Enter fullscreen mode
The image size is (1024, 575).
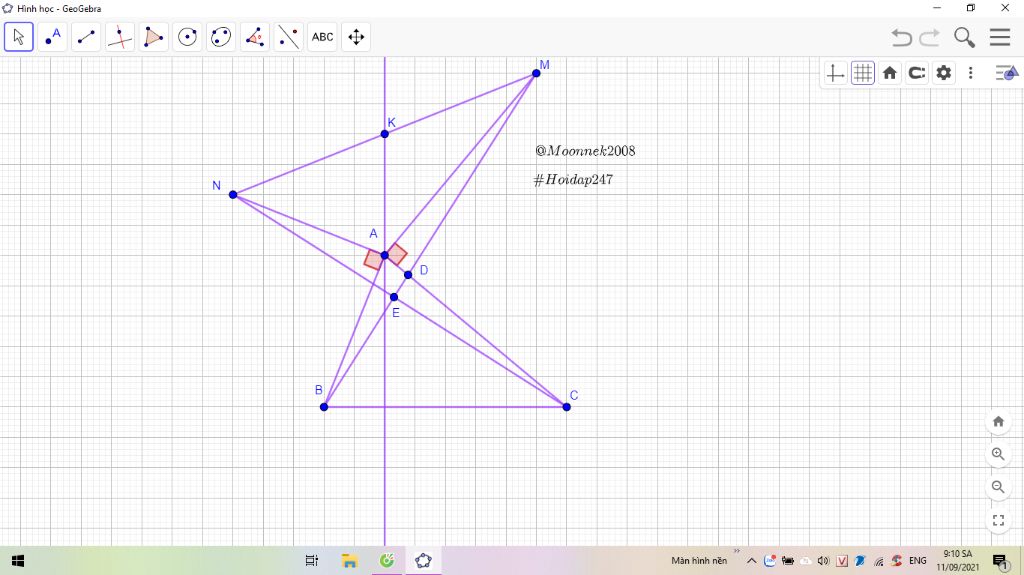click(998, 520)
